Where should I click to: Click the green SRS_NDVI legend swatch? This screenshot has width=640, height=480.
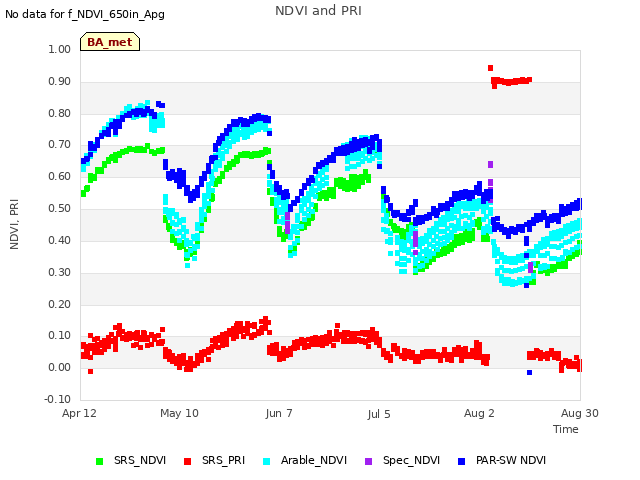click(99, 461)
